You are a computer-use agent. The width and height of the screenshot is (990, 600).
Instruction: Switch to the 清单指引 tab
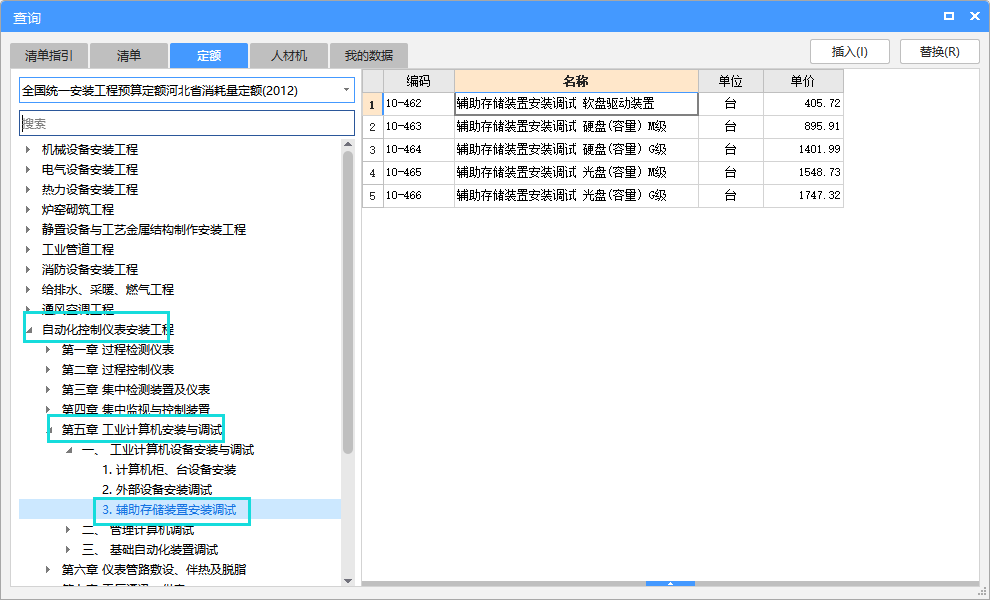(x=49, y=56)
